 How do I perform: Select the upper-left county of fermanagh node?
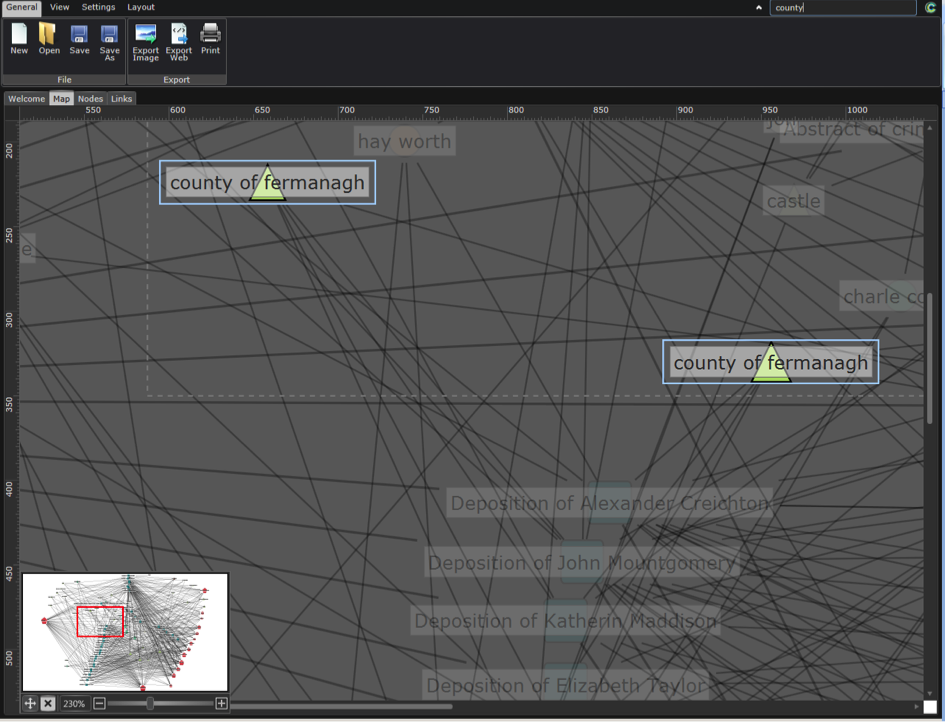(x=267, y=183)
